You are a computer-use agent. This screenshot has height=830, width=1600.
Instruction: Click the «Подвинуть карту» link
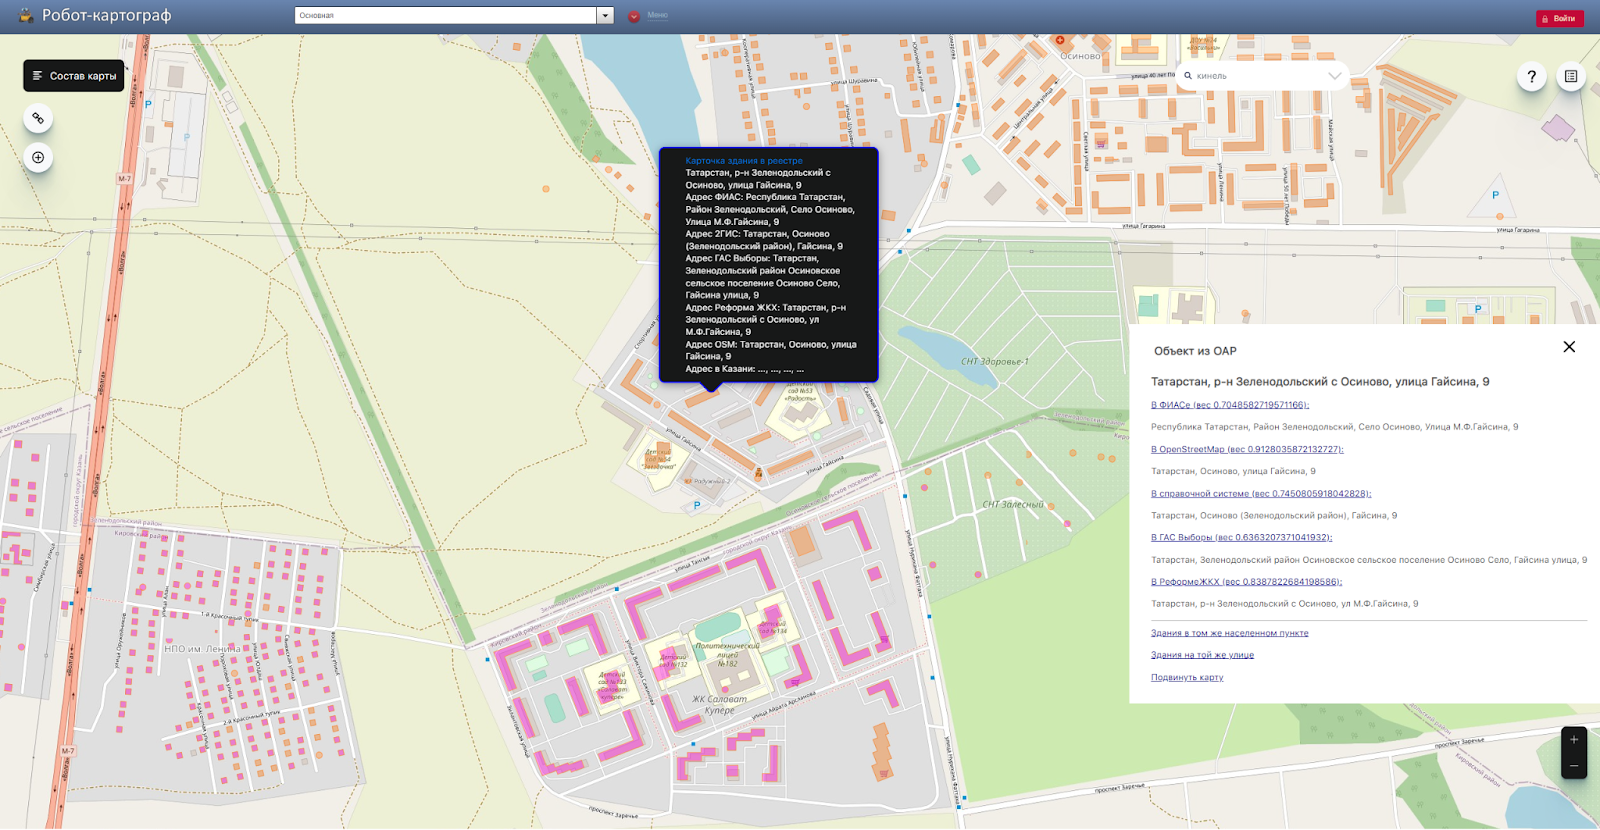click(1187, 677)
